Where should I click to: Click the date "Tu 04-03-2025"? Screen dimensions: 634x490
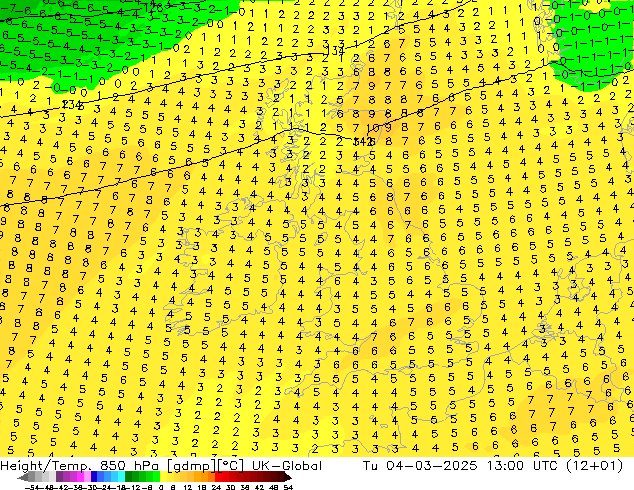point(420,466)
